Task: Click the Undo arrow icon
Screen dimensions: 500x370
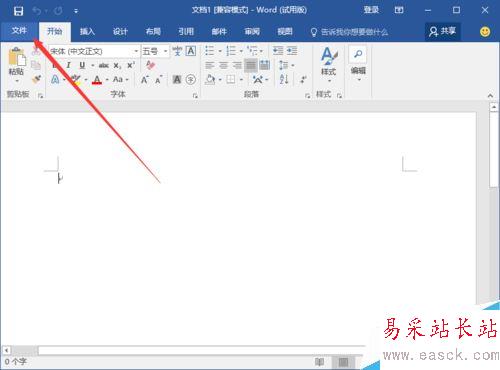Action: click(x=37, y=11)
